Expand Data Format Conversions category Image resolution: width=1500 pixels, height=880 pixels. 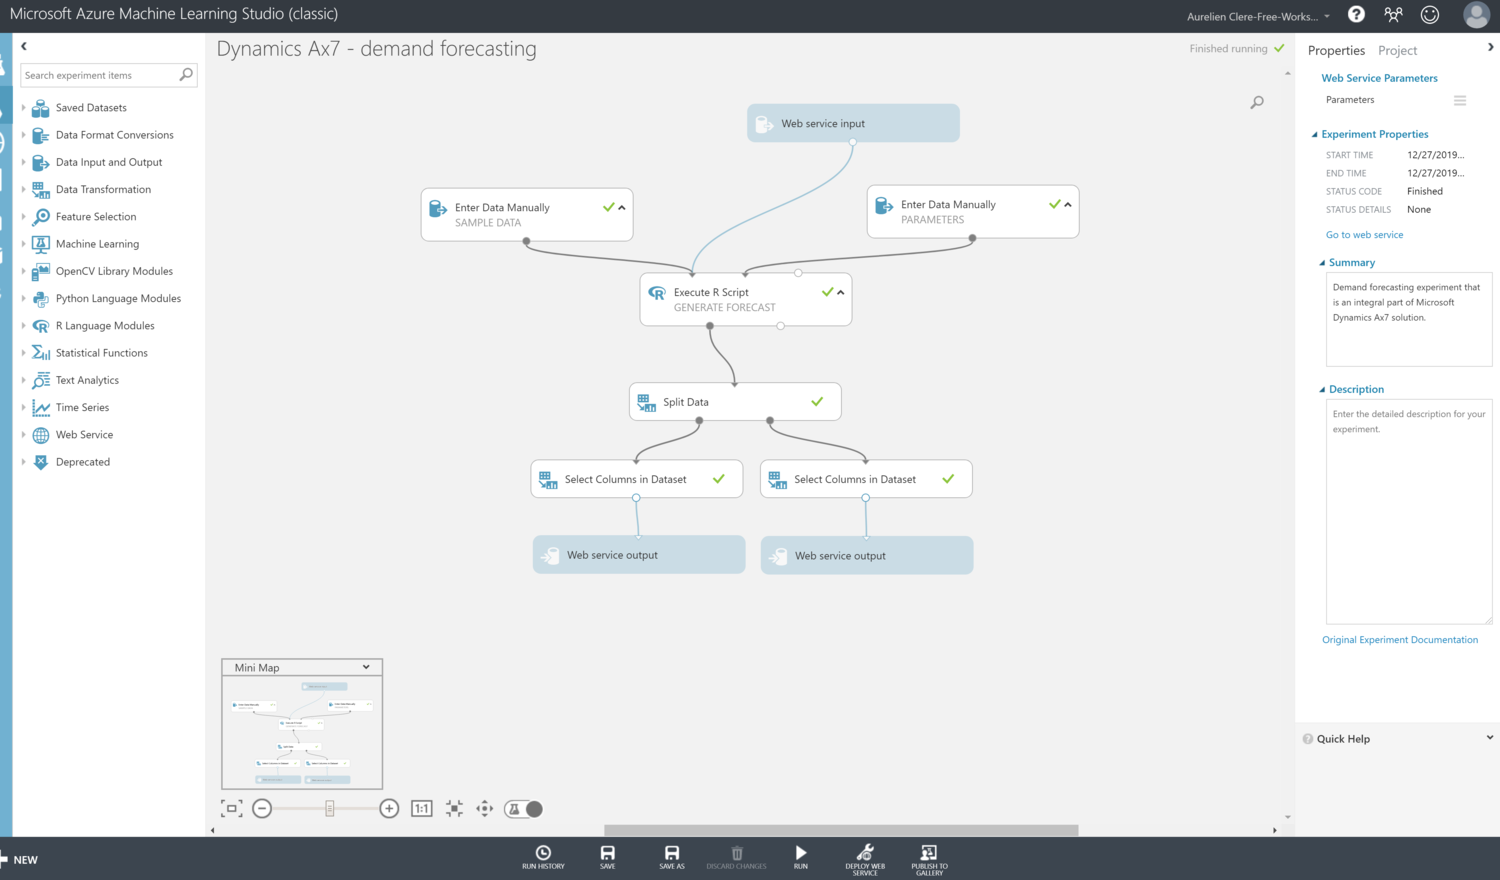pyautogui.click(x=23, y=134)
